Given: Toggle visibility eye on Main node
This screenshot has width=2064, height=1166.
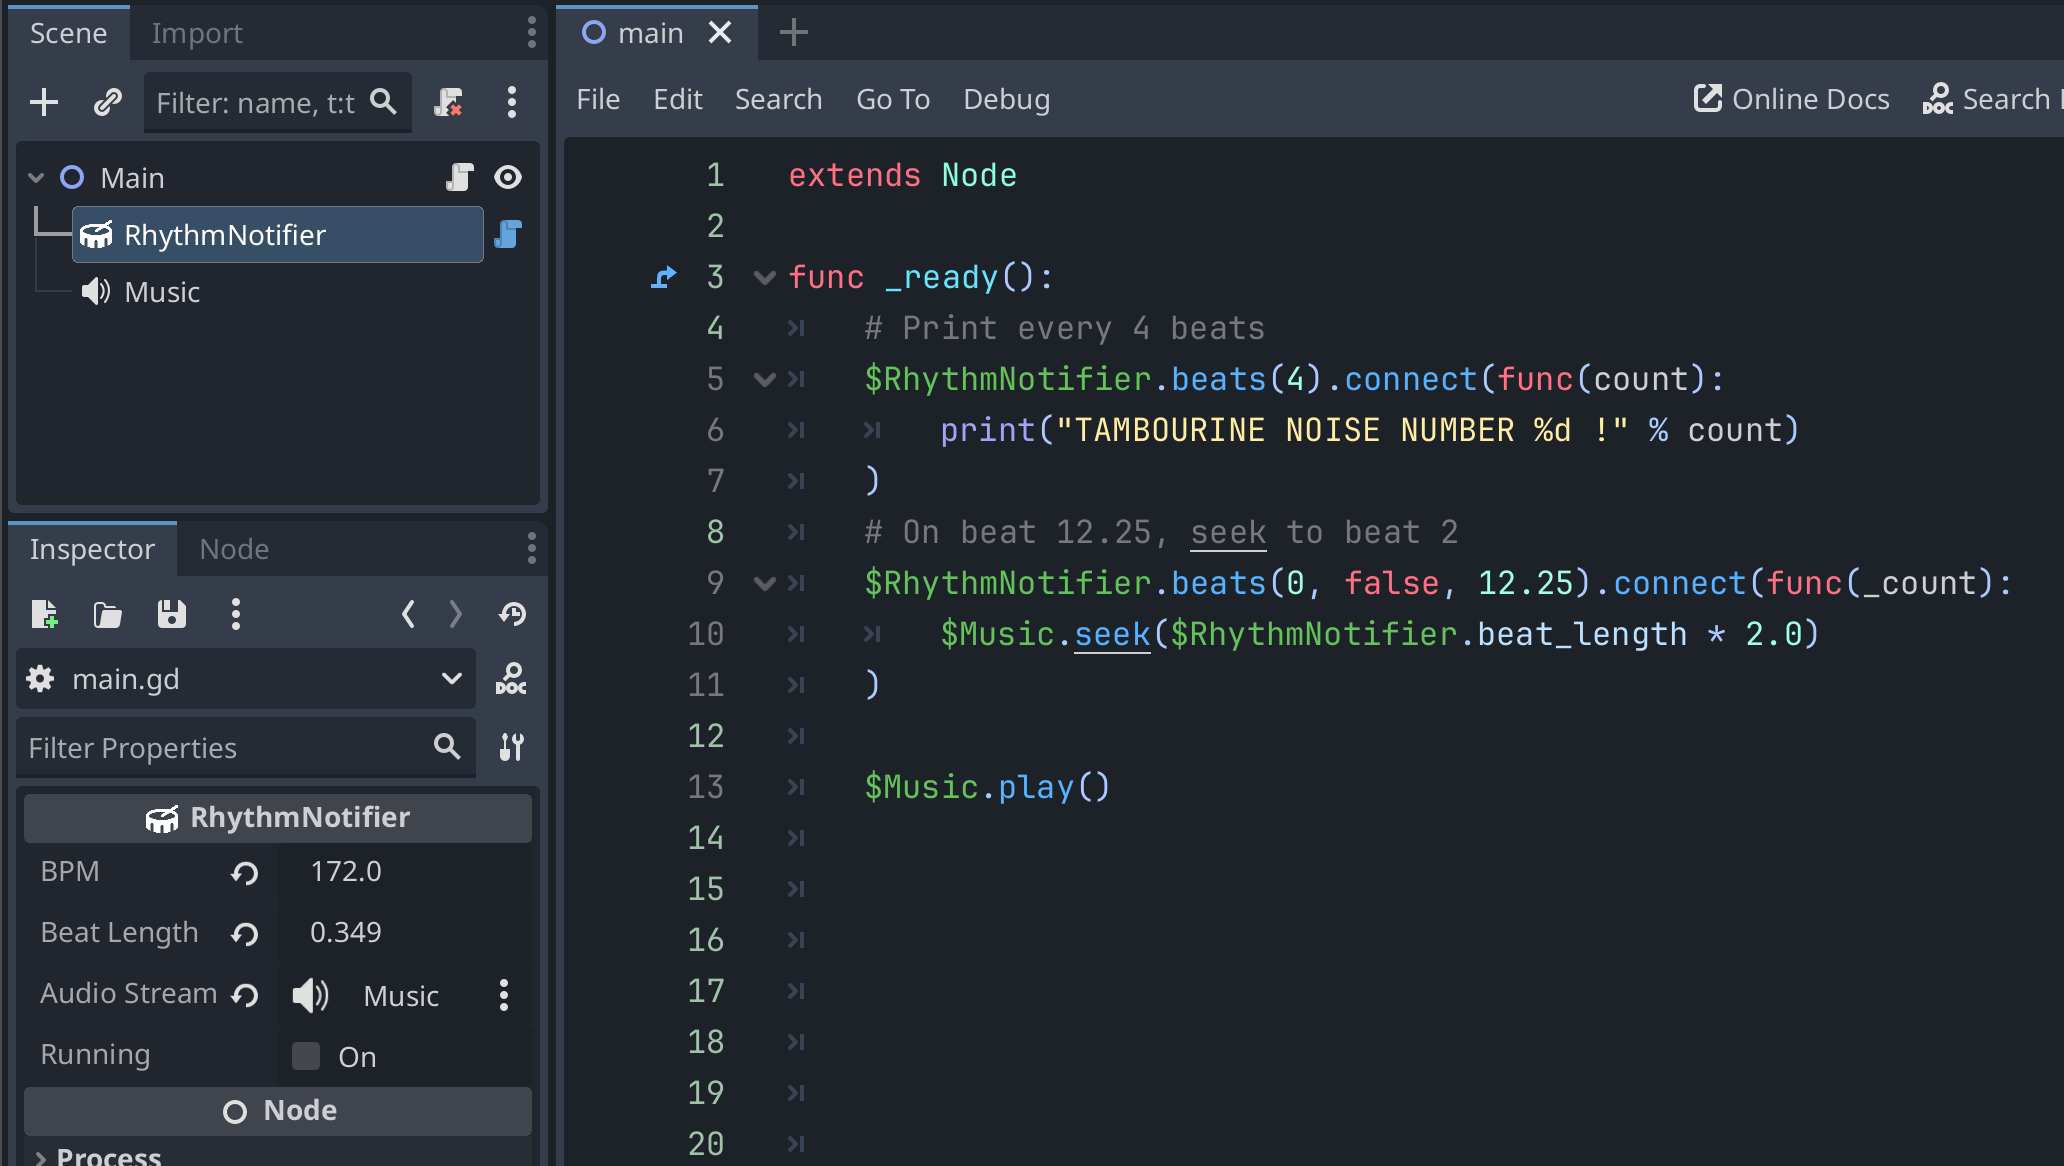Looking at the screenshot, I should pyautogui.click(x=508, y=178).
